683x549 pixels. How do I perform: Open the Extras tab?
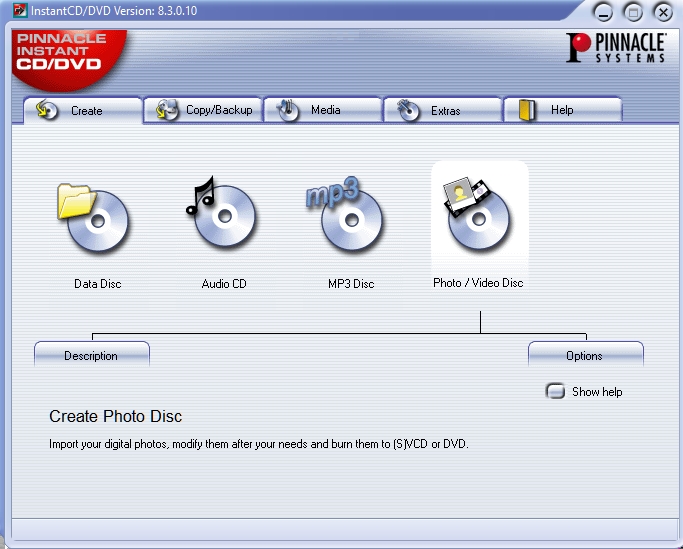click(443, 110)
